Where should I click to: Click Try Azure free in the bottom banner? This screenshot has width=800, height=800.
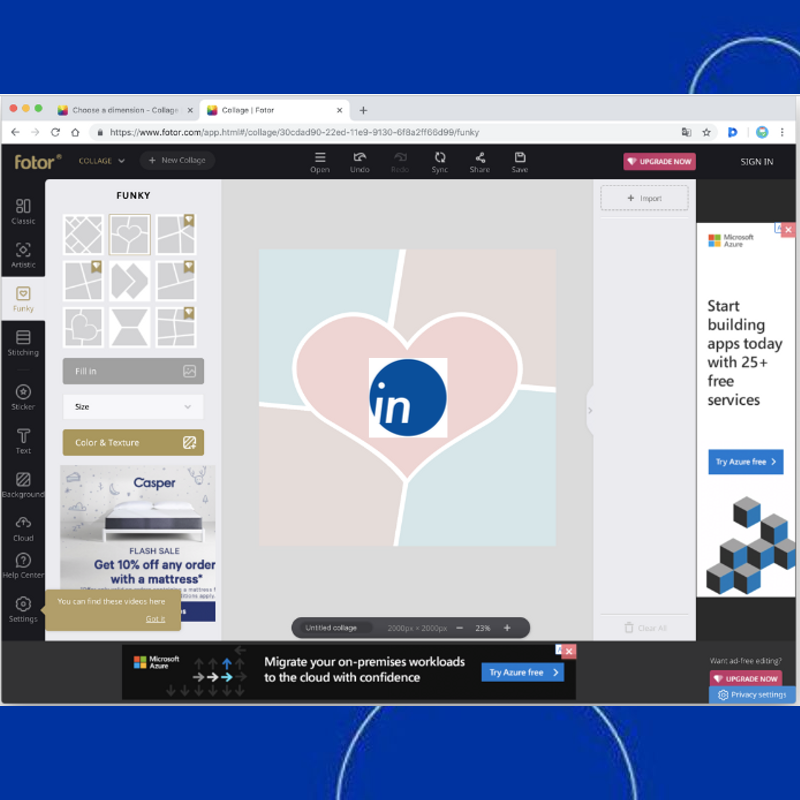click(x=522, y=672)
